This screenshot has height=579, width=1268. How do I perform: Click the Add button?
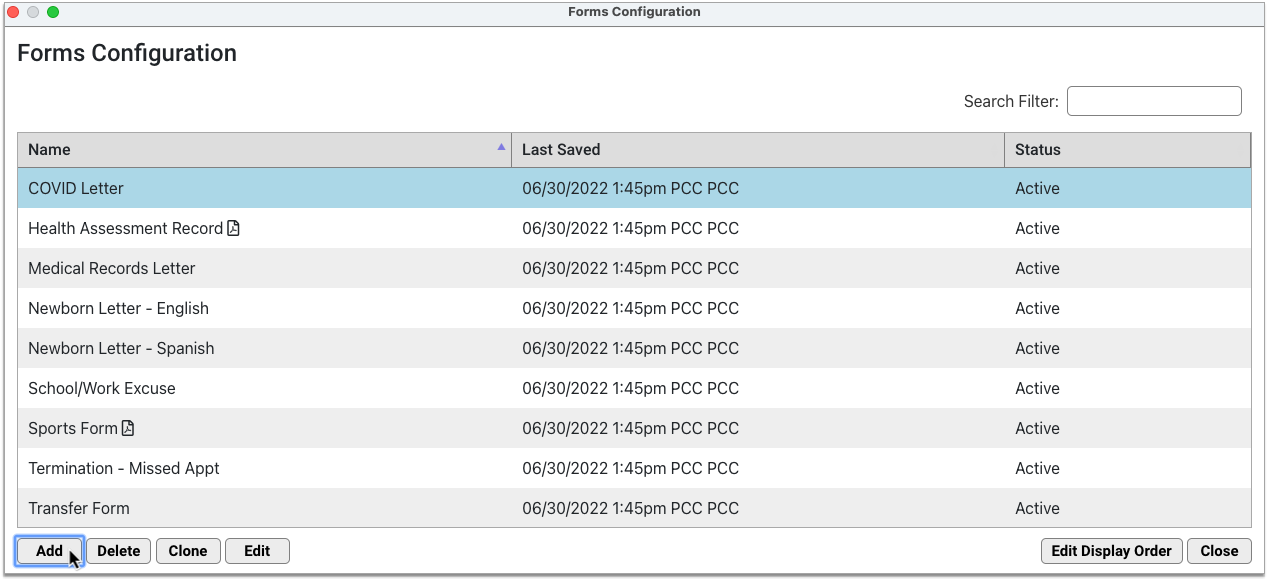pos(49,551)
